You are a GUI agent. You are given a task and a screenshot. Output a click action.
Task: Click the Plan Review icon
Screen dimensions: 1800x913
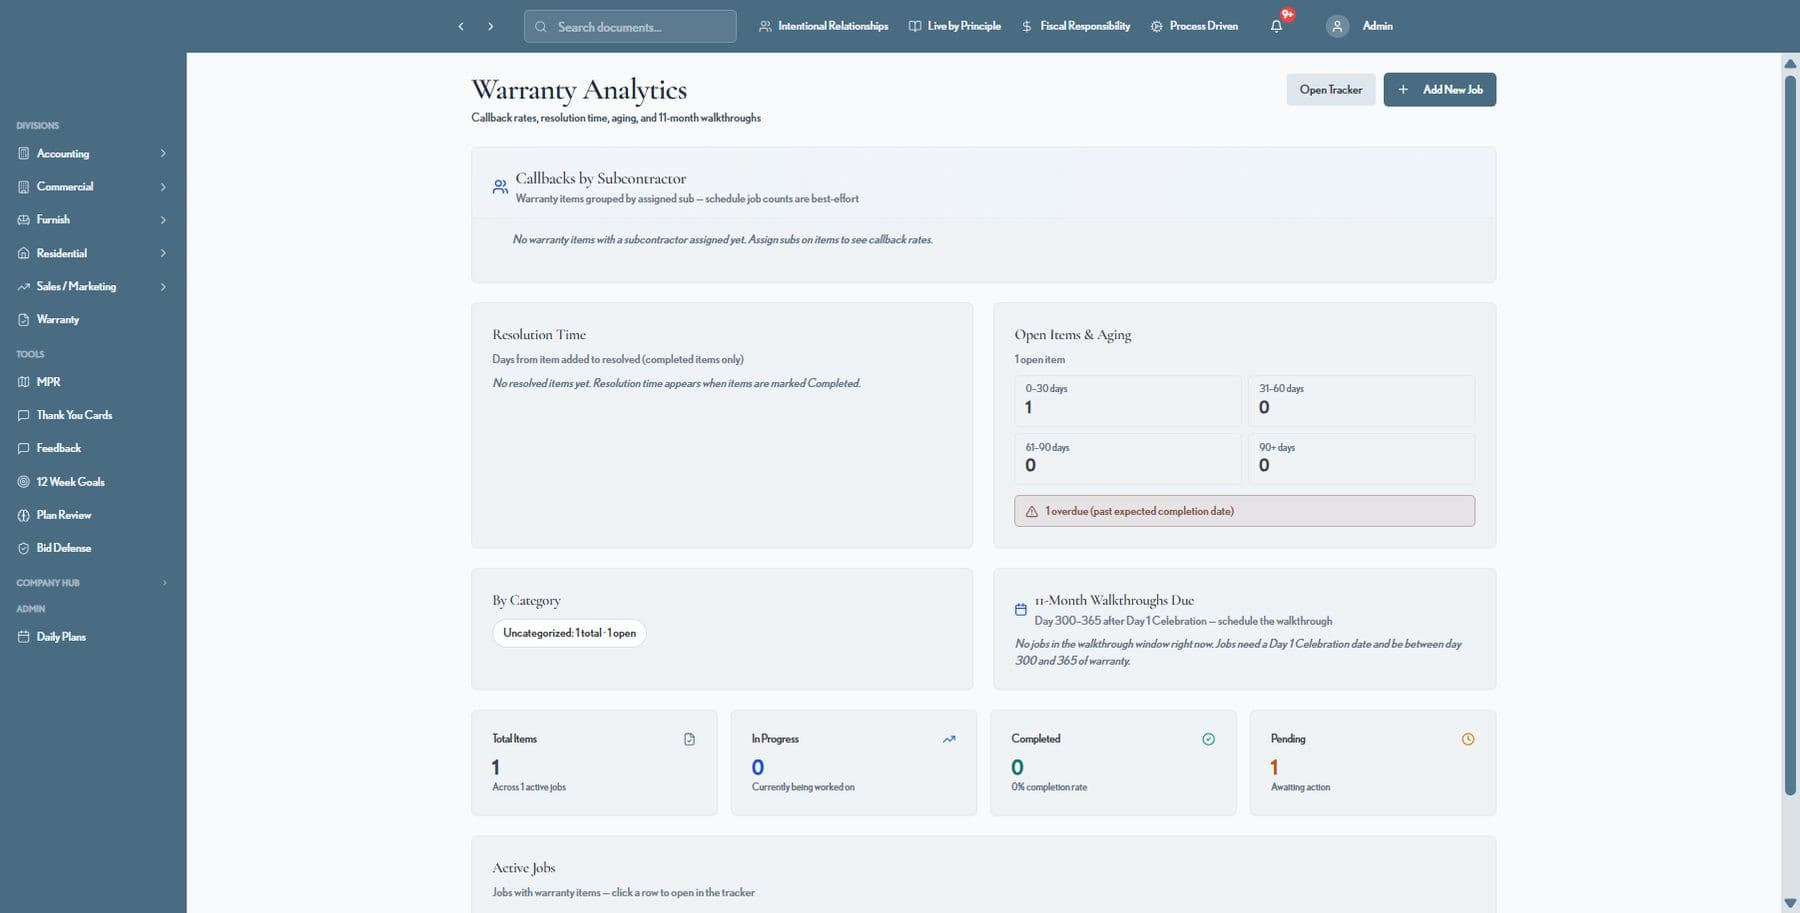tap(24, 515)
